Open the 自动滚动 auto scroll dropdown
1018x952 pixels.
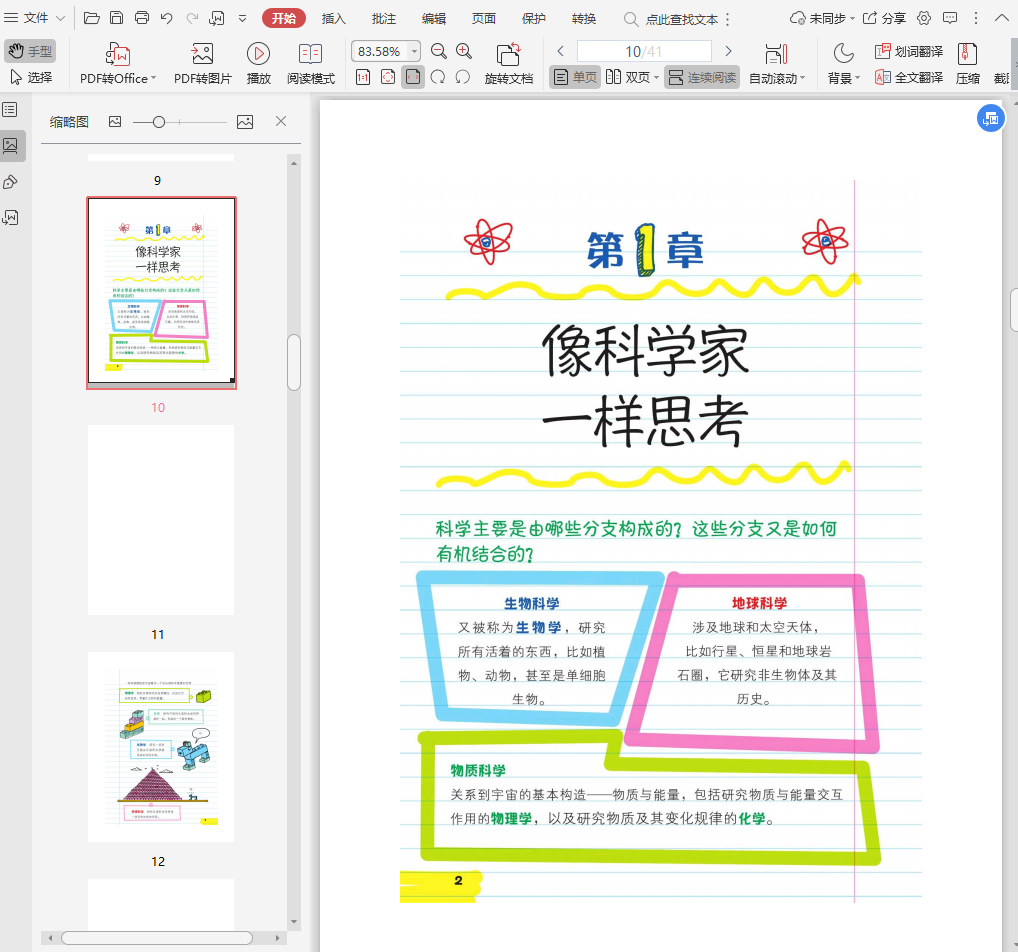click(776, 63)
